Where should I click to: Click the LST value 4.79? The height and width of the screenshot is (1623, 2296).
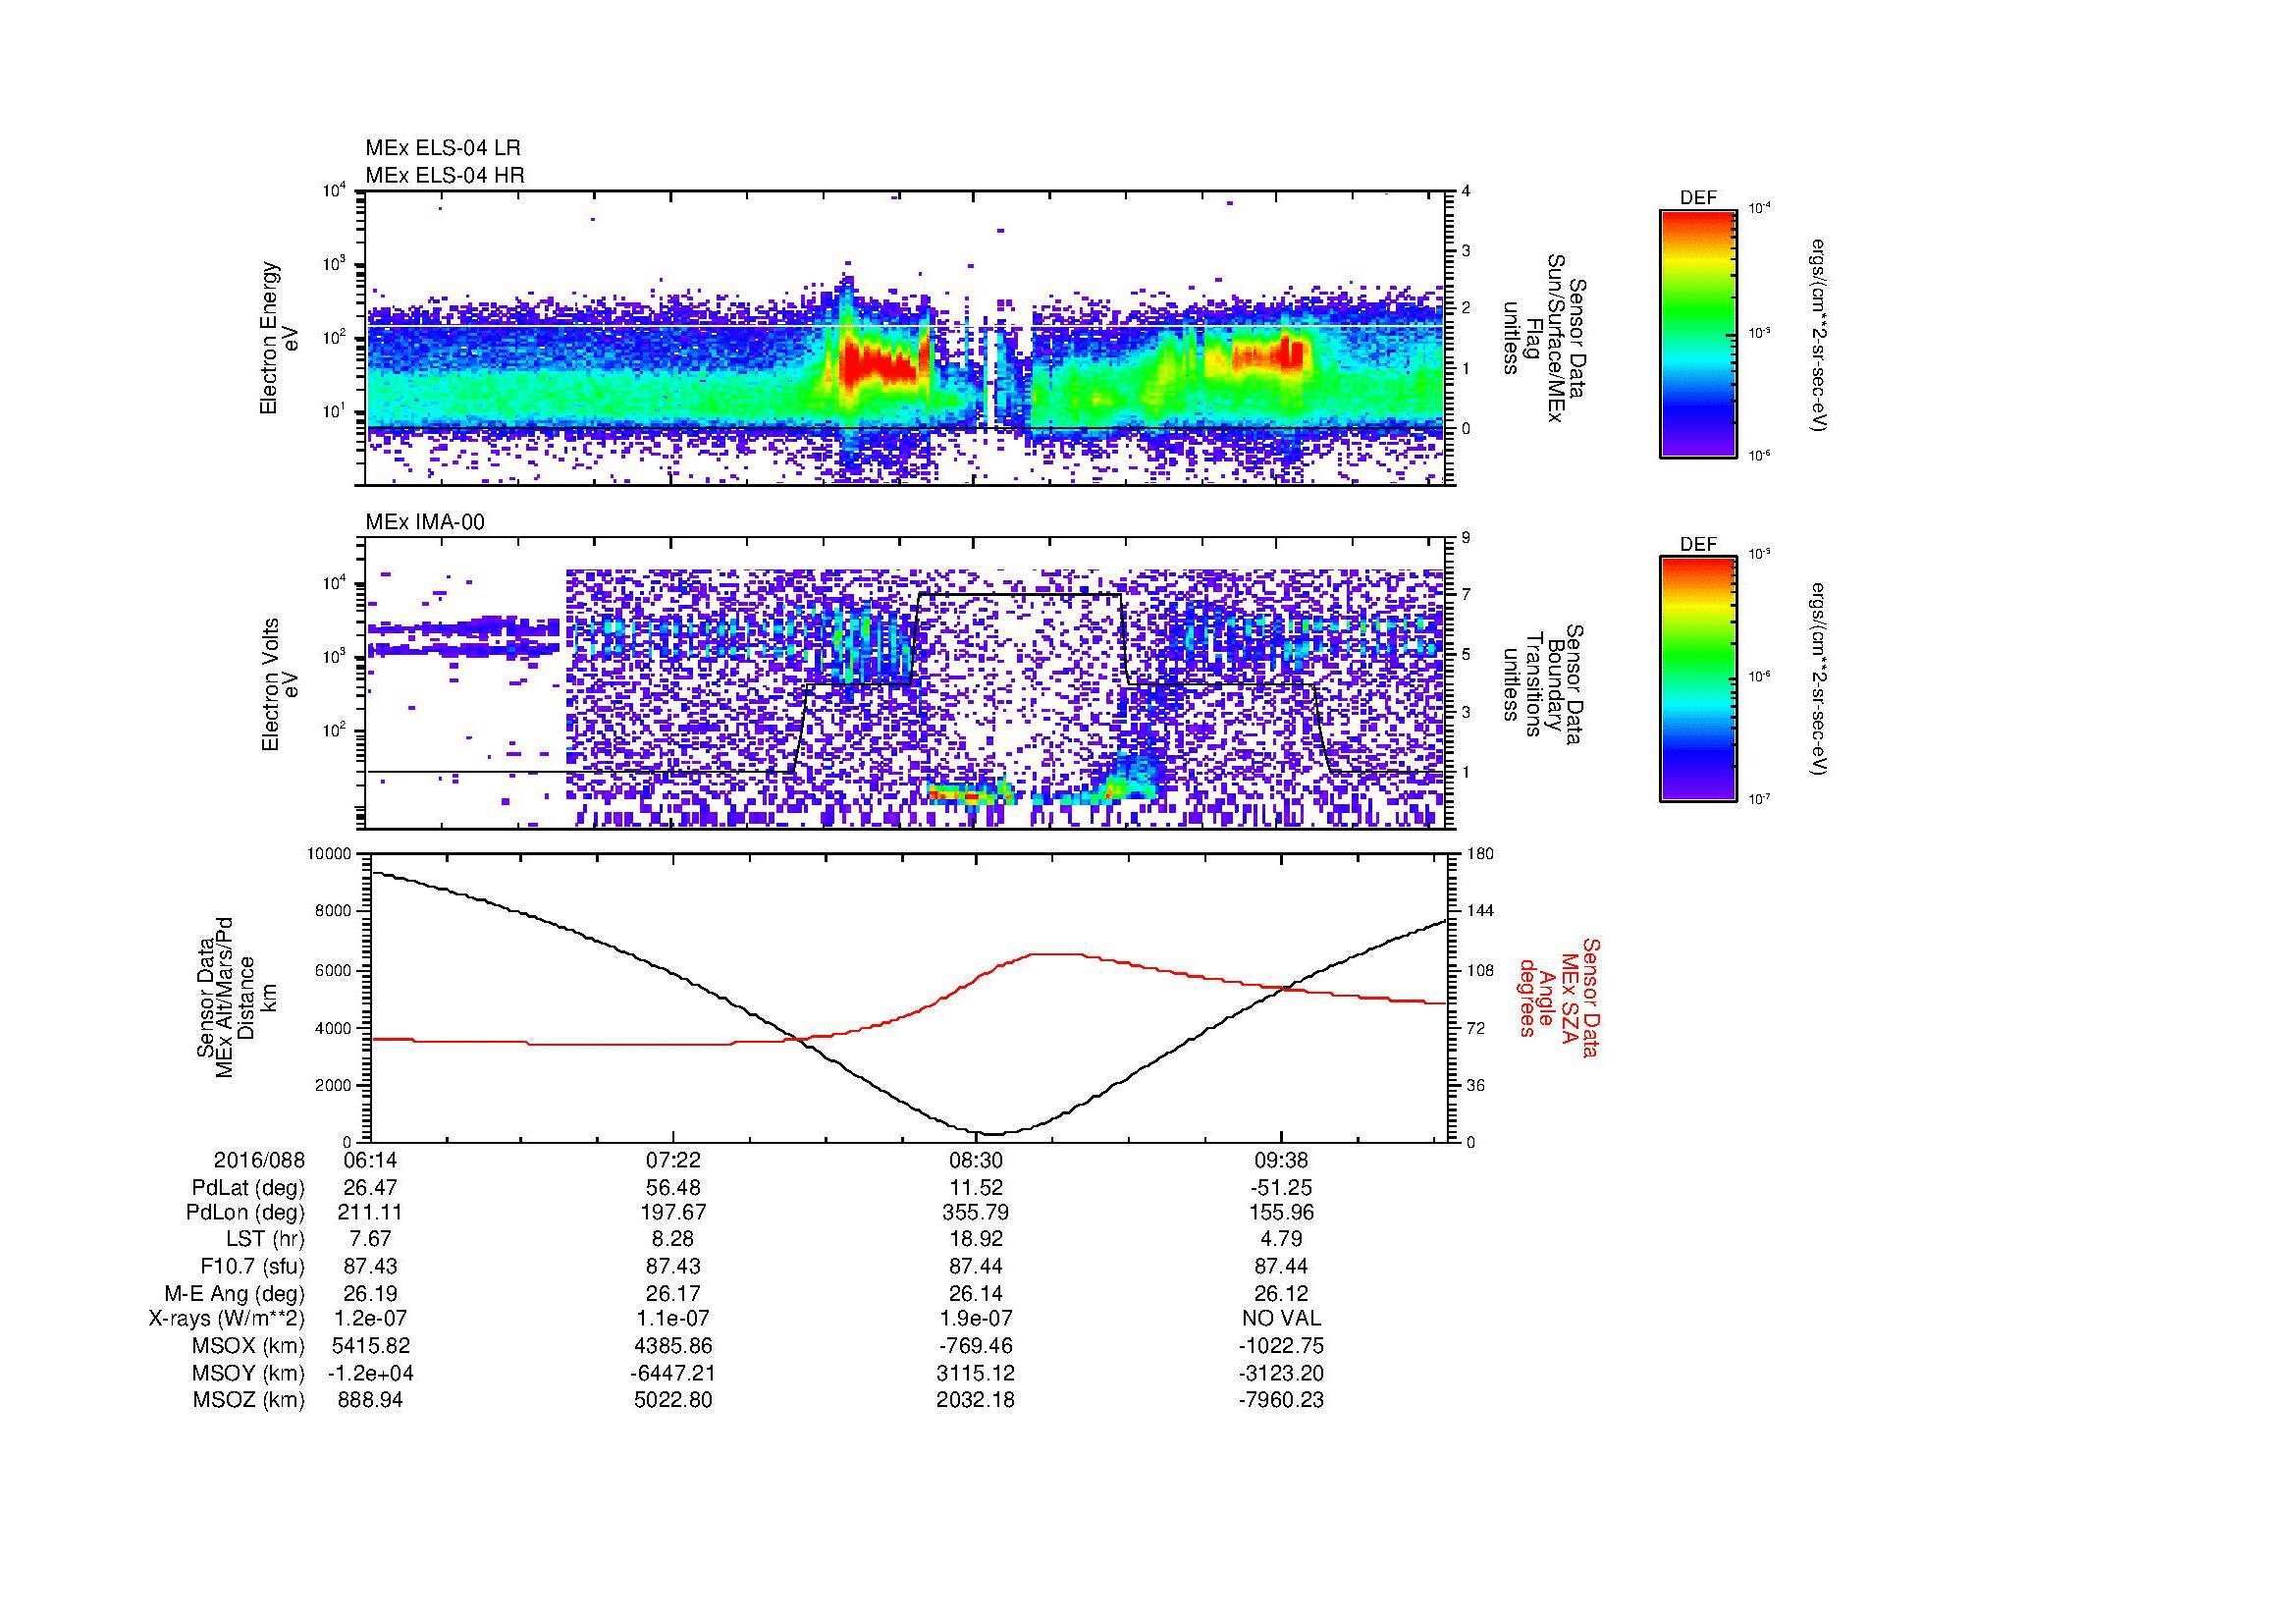(x=1281, y=1240)
